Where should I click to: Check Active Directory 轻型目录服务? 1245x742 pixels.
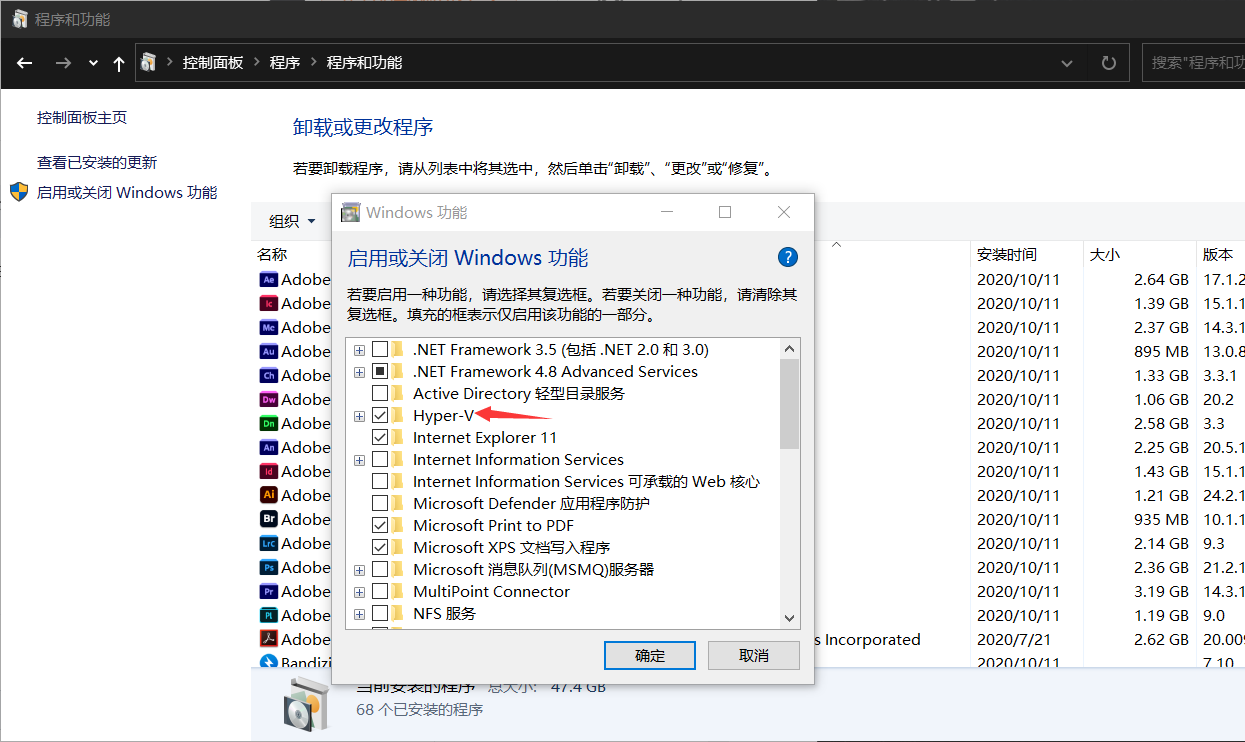(x=380, y=394)
